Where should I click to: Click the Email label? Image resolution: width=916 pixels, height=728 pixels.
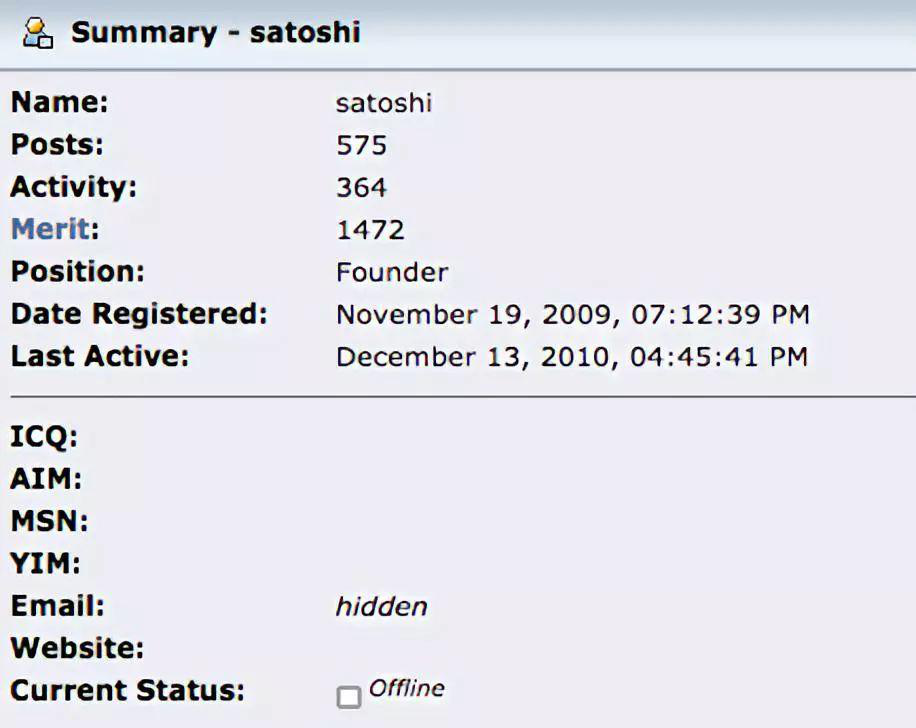pyautogui.click(x=58, y=606)
